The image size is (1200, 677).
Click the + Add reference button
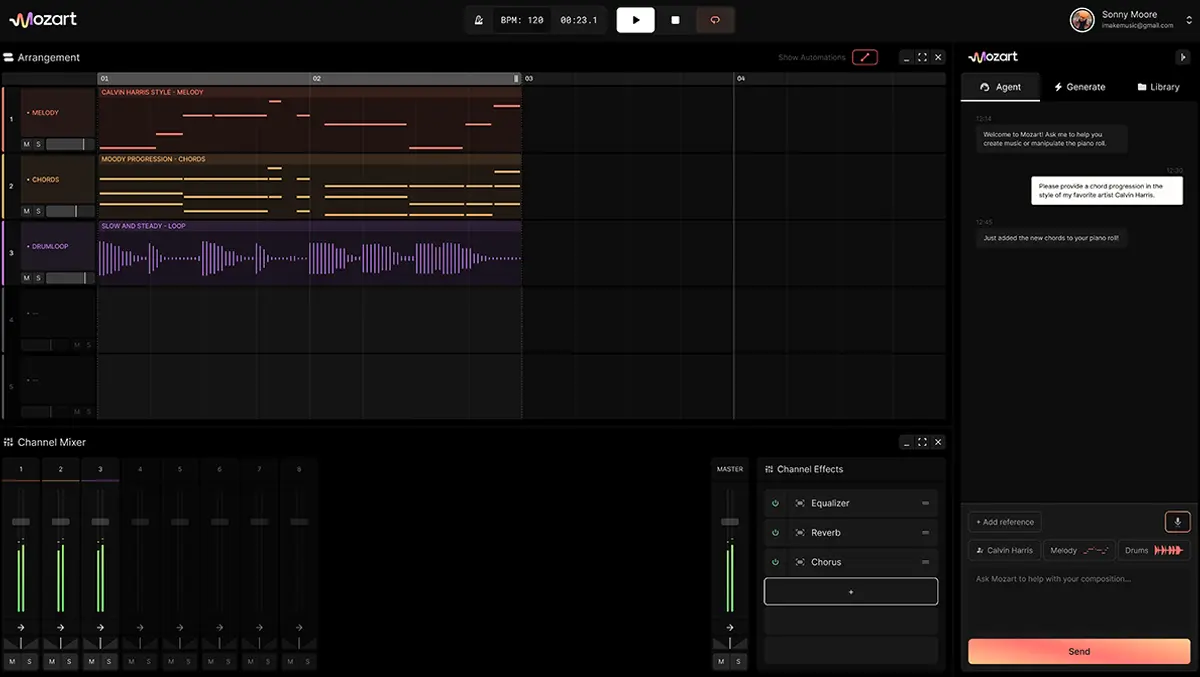(1005, 522)
